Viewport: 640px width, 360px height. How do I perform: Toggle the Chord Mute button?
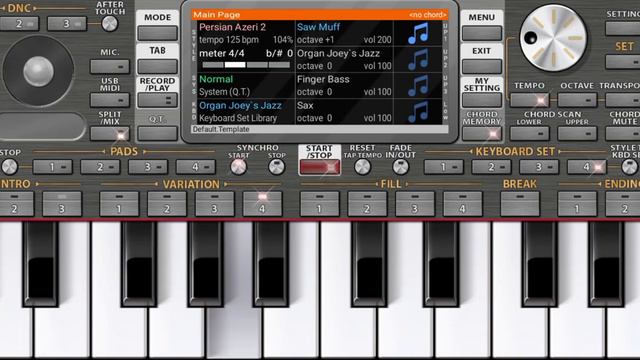pyautogui.click(x=623, y=133)
